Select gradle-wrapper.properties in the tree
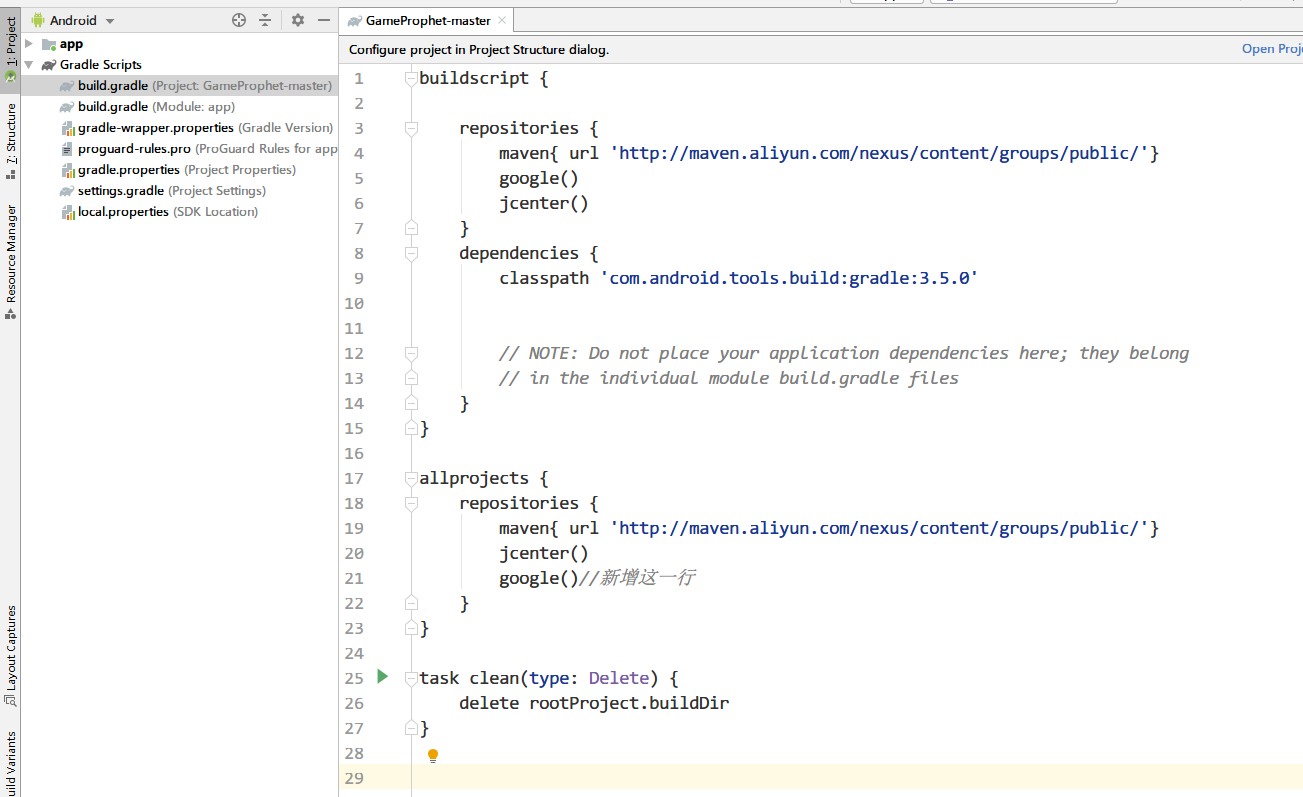 point(155,128)
